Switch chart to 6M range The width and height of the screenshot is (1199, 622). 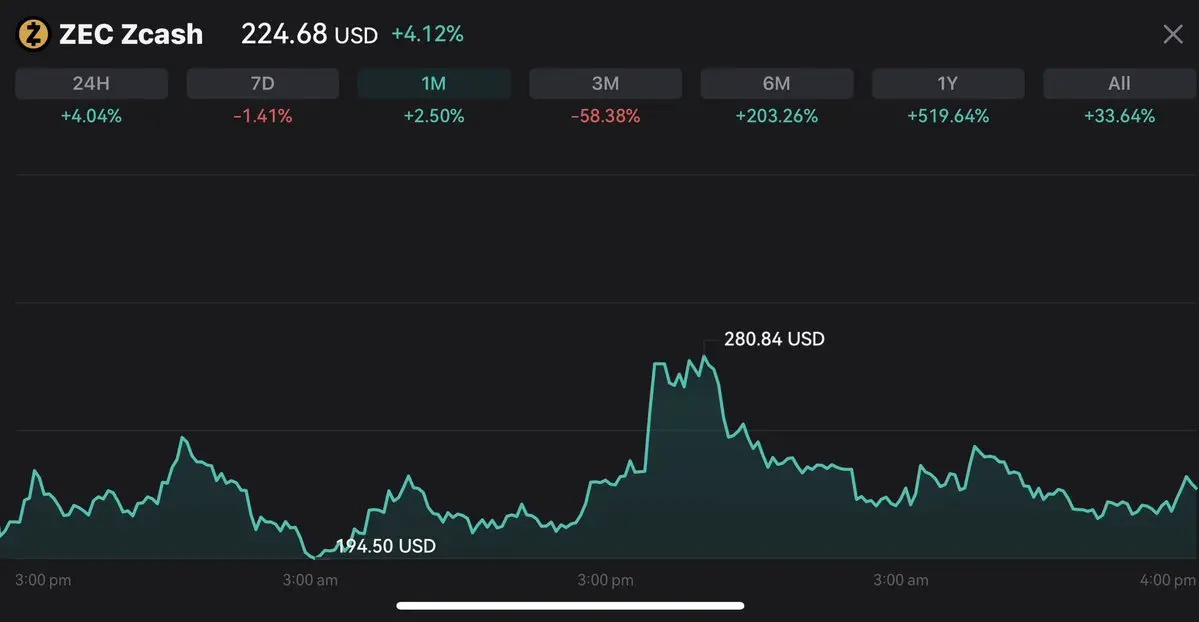tap(777, 84)
